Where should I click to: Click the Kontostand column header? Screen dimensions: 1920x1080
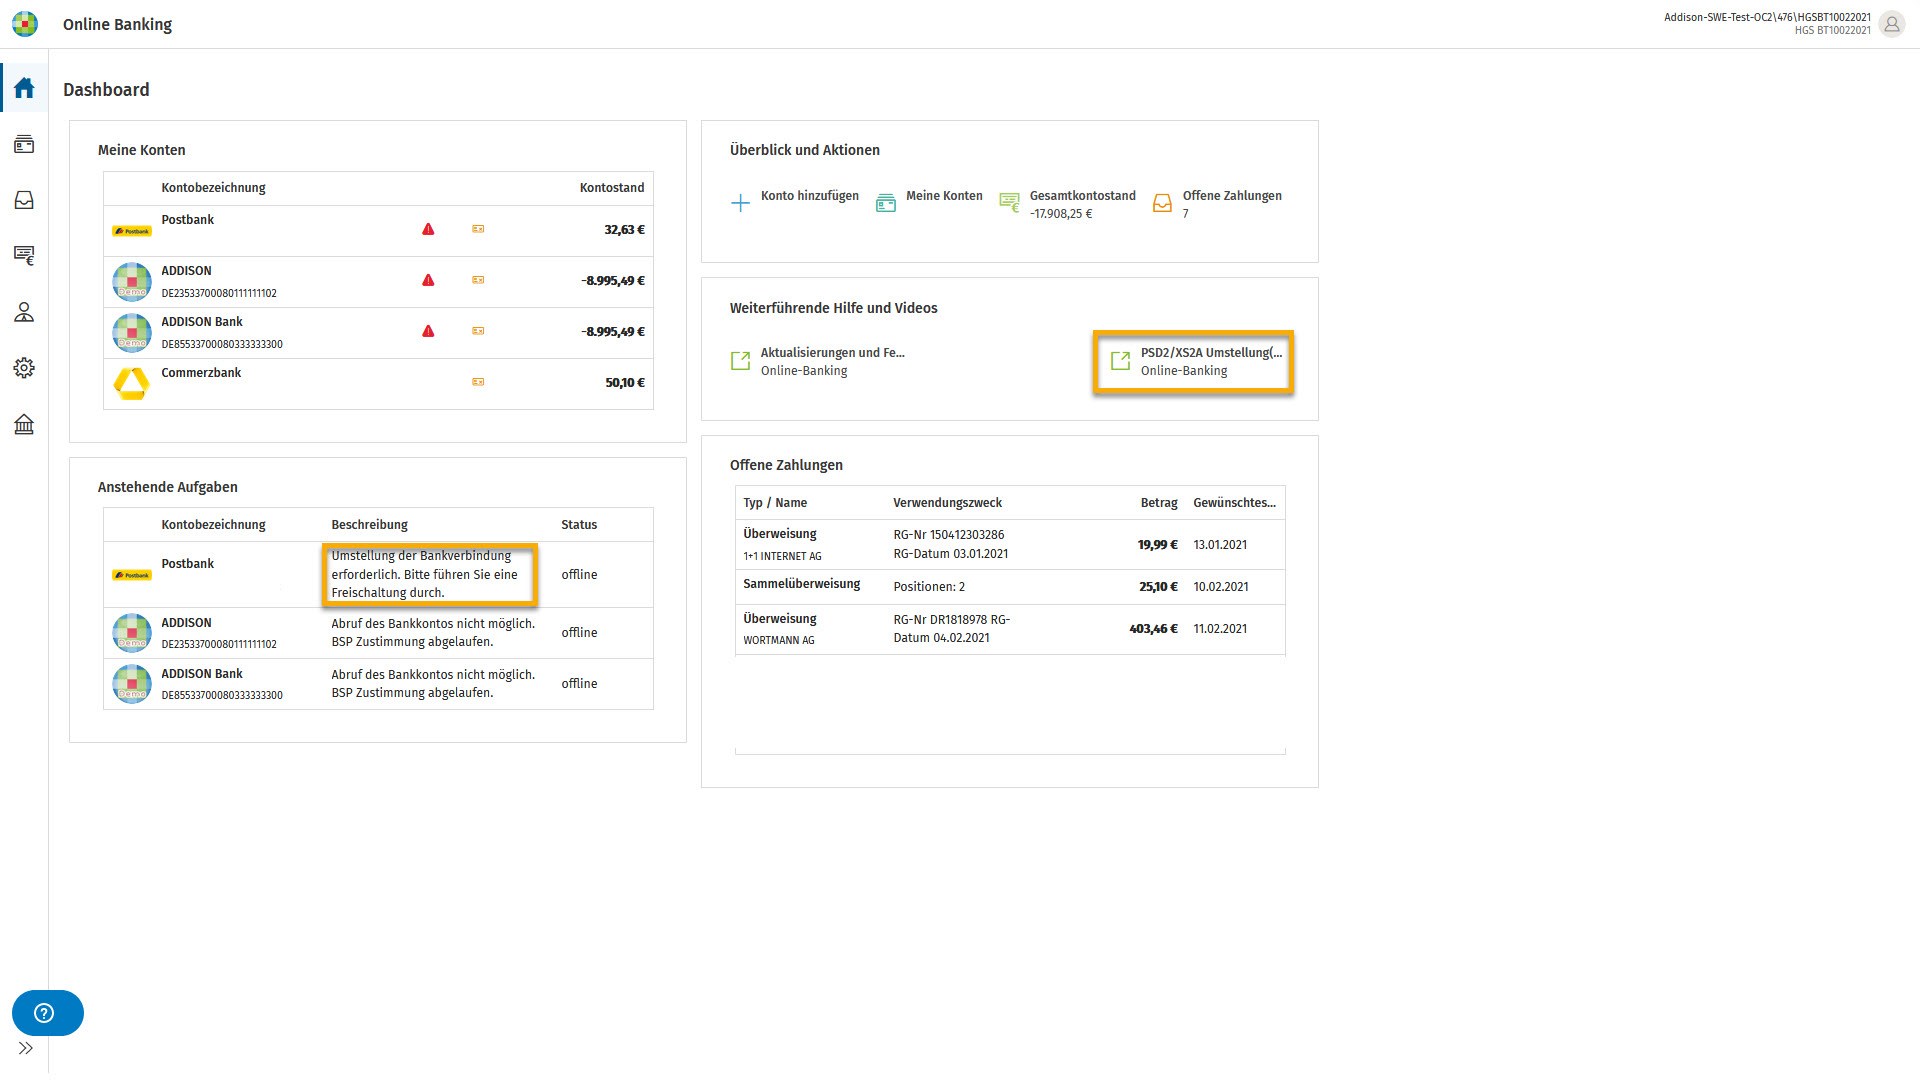[x=612, y=188]
